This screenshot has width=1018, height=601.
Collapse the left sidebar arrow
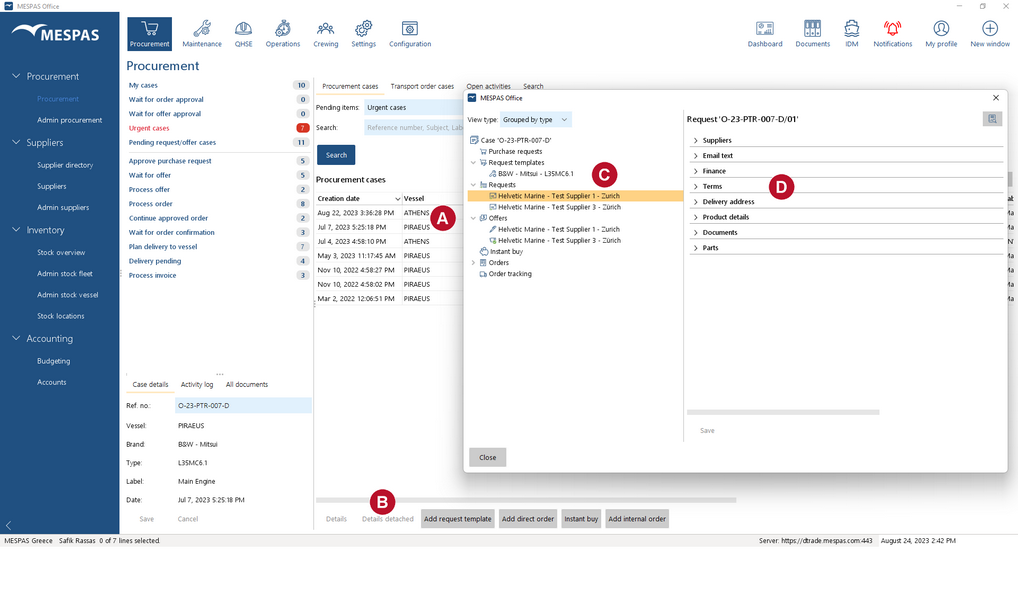pyautogui.click(x=8, y=525)
